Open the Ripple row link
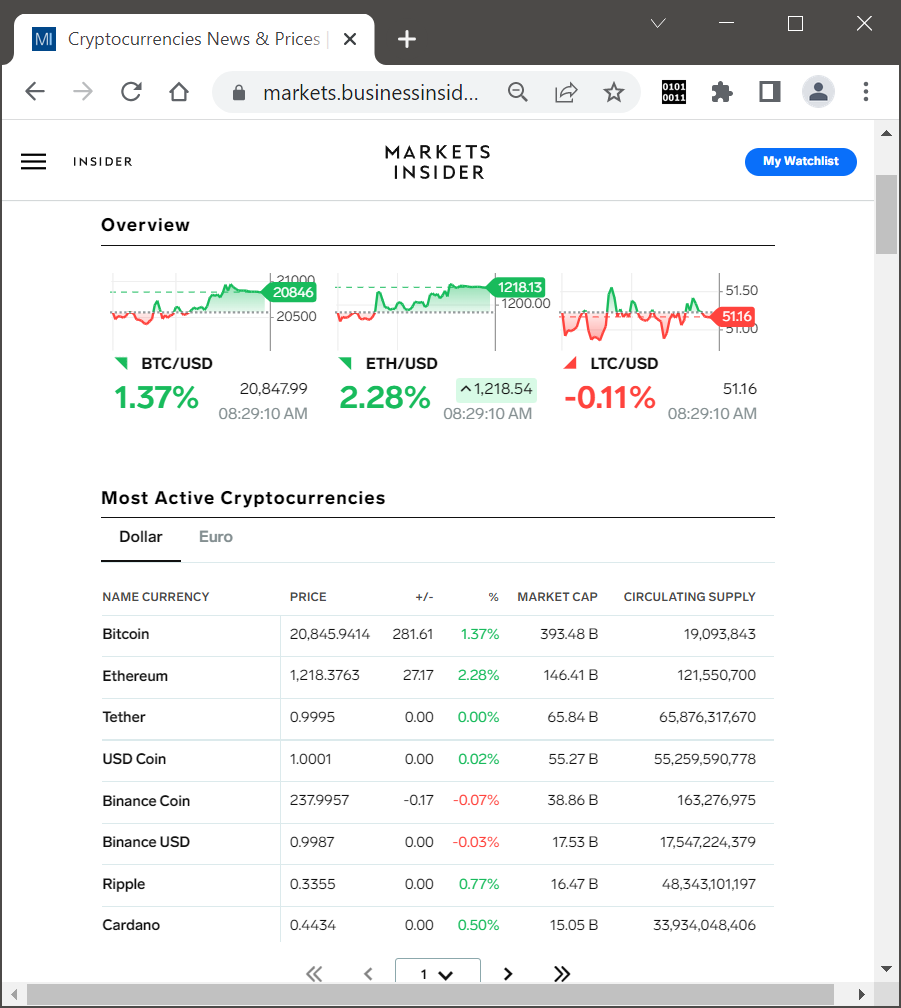 coord(123,885)
